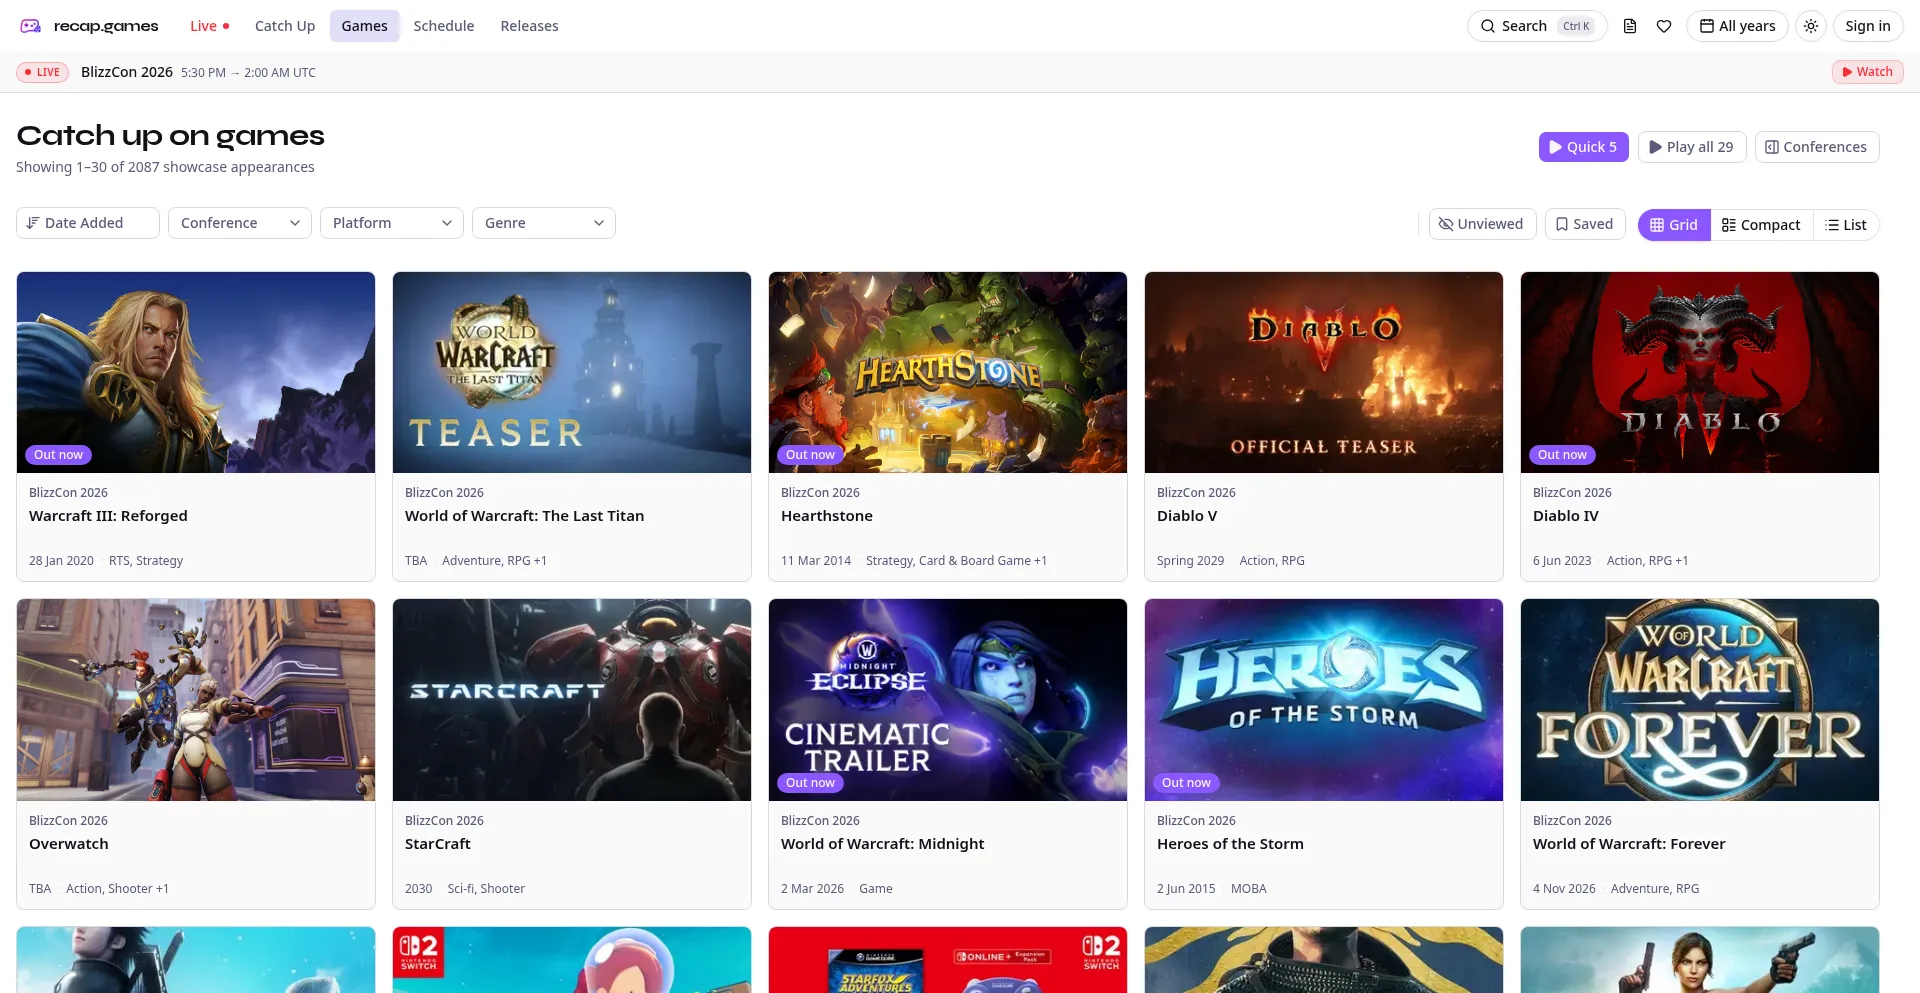Image resolution: width=1920 pixels, height=993 pixels.
Task: Open the Midnight Eclipse cinematic trailer thumbnail
Action: (x=948, y=700)
